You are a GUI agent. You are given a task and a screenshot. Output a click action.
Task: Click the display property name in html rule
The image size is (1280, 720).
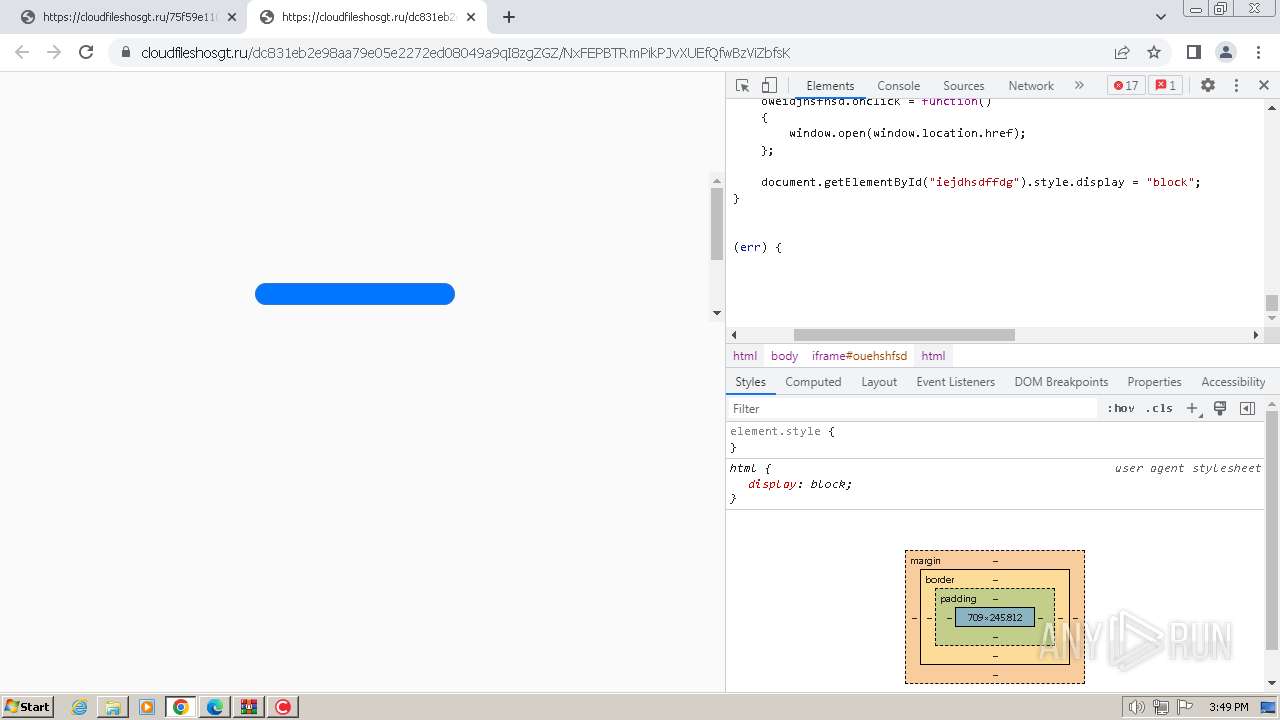pyautogui.click(x=772, y=484)
